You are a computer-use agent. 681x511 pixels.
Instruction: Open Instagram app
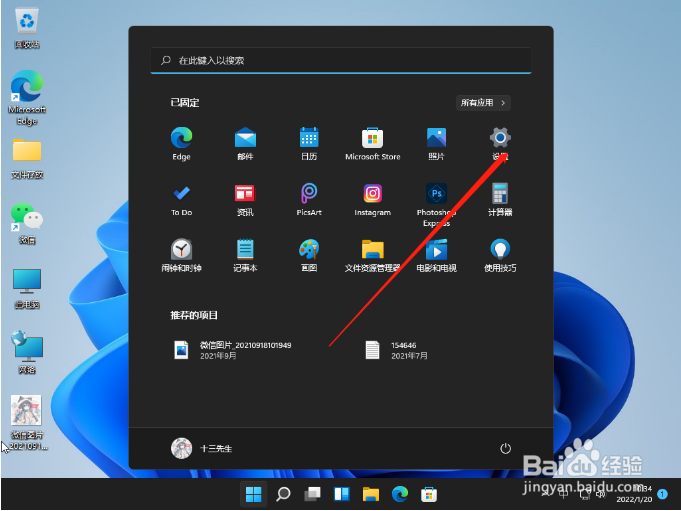373,199
